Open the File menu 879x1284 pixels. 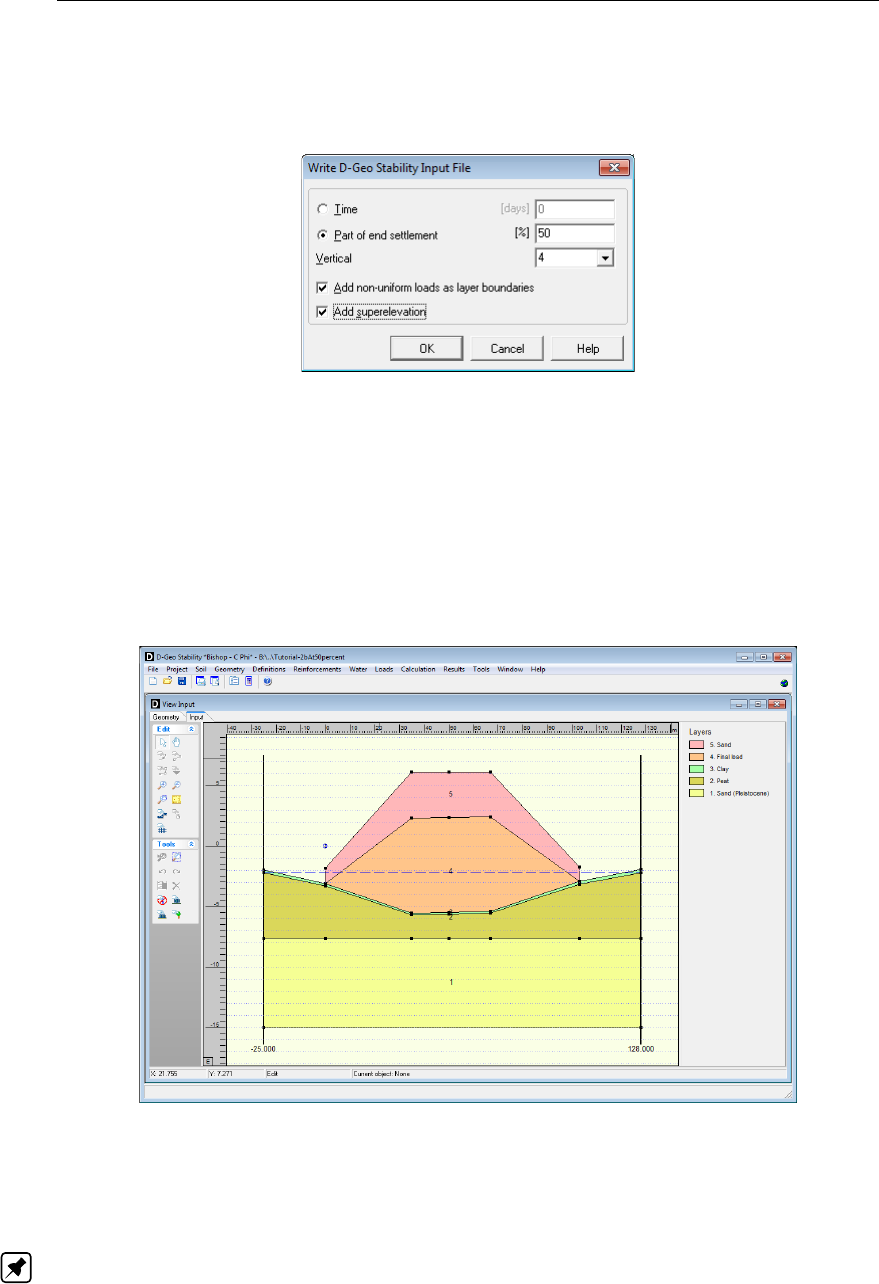153,668
